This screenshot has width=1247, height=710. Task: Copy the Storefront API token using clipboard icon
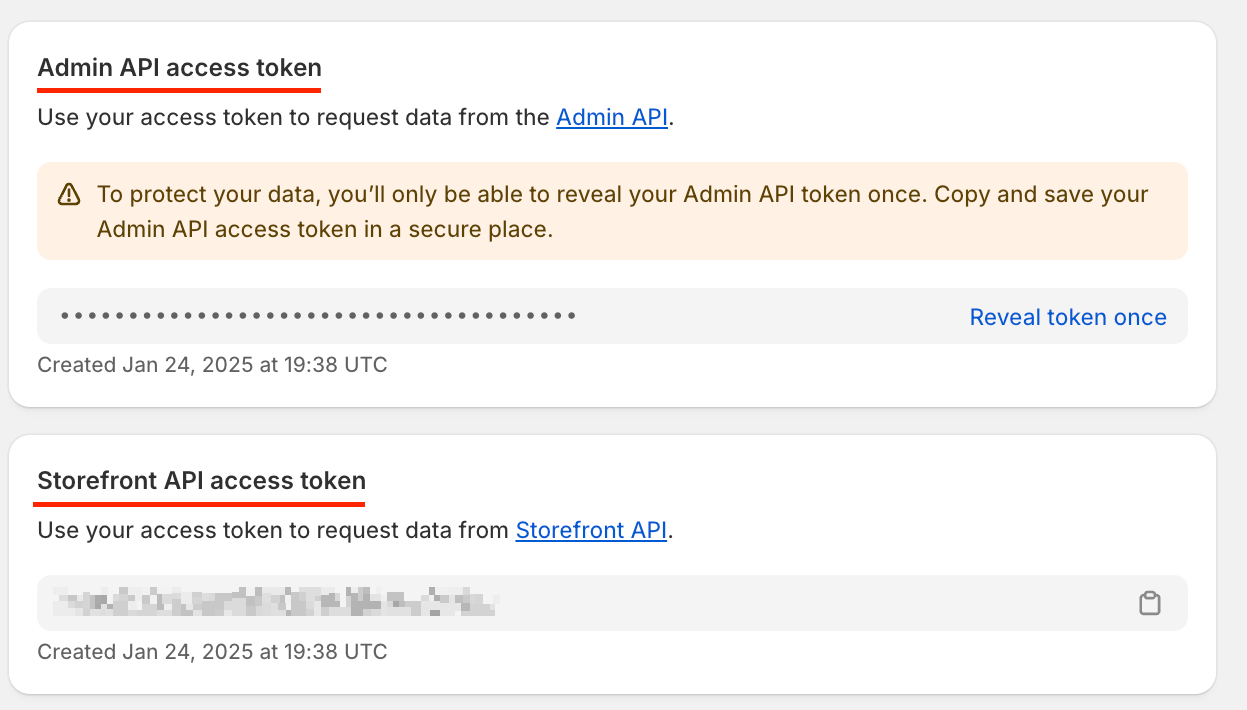(x=1150, y=603)
